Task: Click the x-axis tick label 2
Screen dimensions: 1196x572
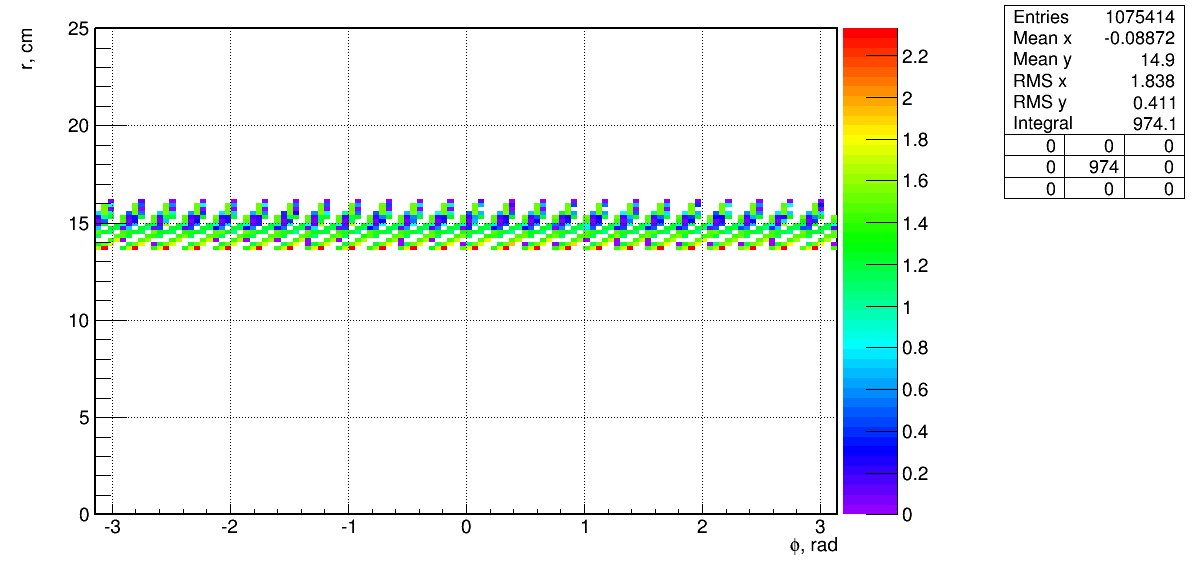Action: click(x=702, y=528)
